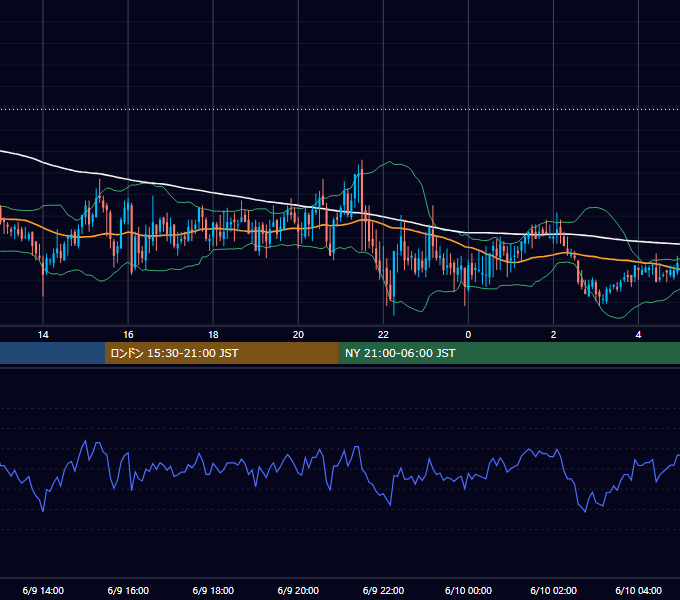680x600 pixels.
Task: Click the 4 hour axis label
Action: pos(638,335)
